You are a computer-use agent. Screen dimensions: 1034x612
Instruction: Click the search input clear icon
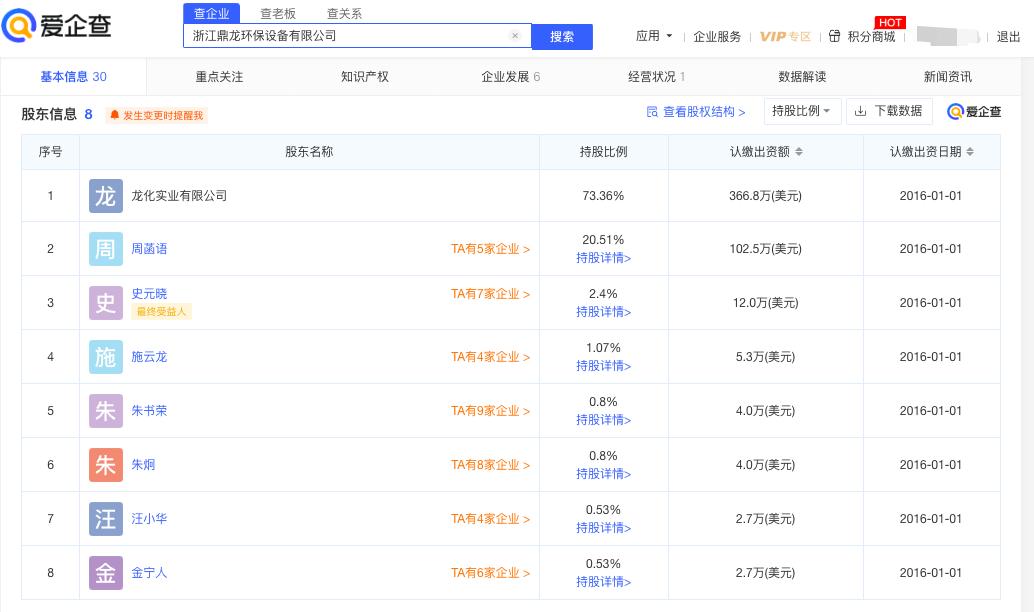tap(515, 35)
